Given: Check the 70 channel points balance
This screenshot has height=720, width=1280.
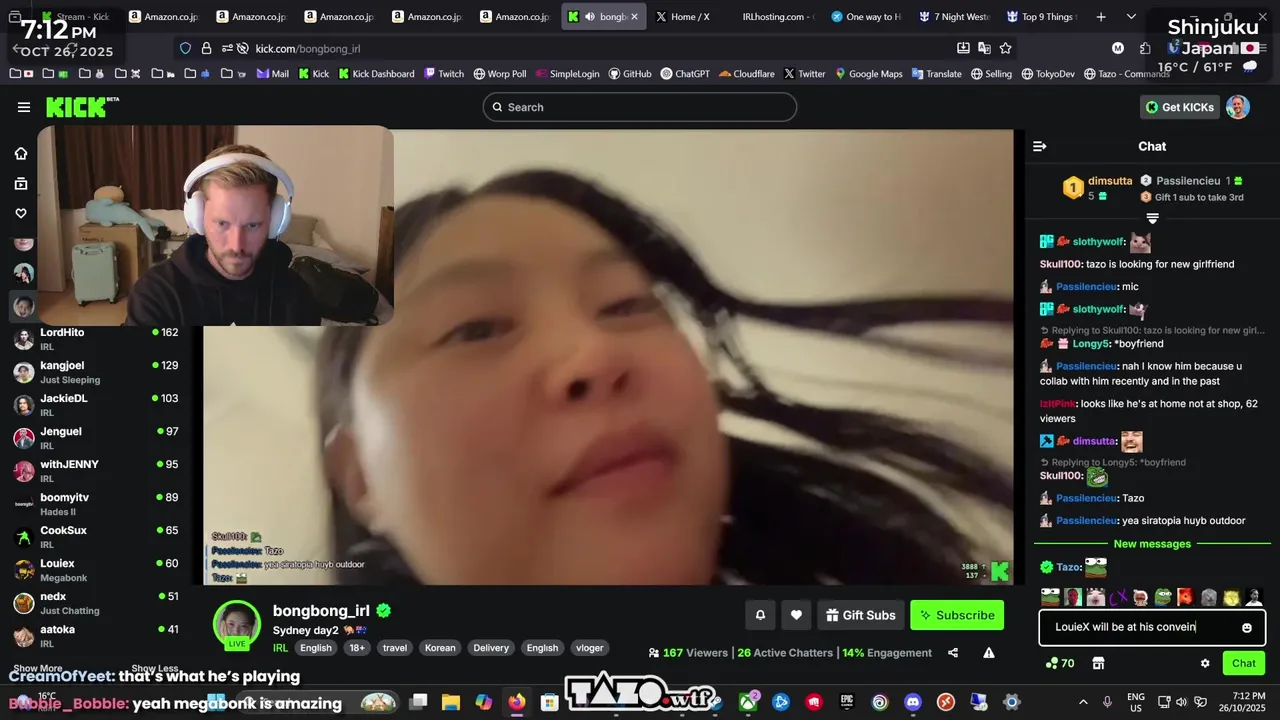Looking at the screenshot, I should click(1060, 663).
